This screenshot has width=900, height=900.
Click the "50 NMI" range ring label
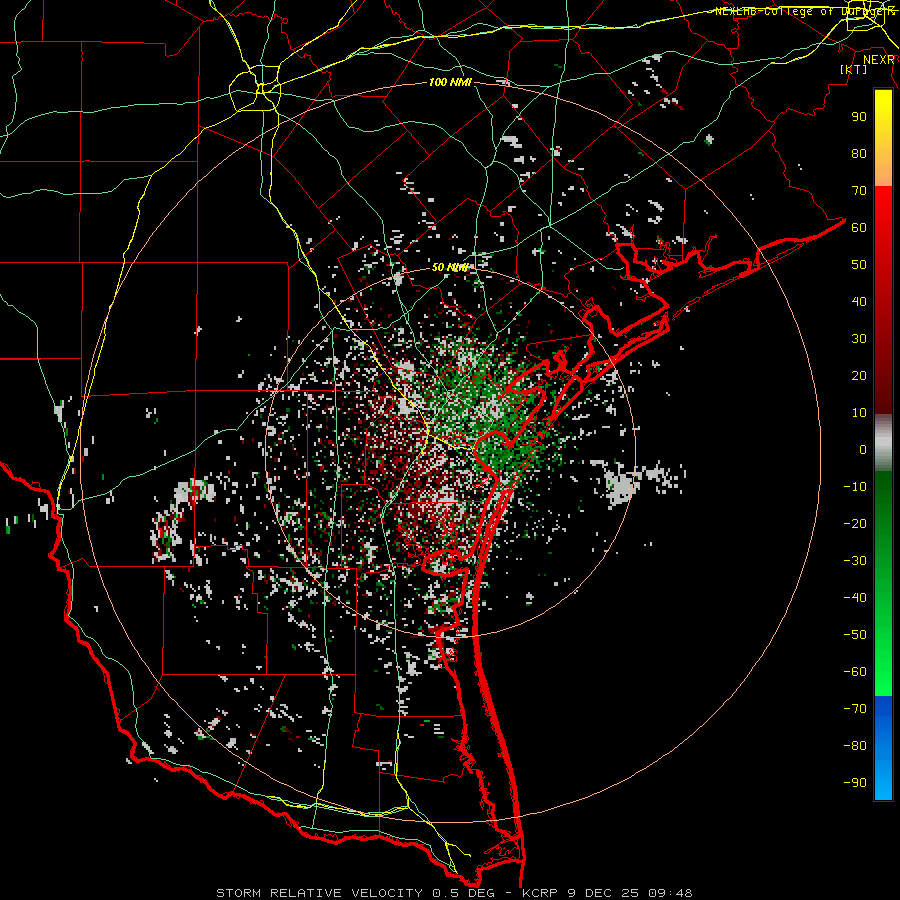coord(450,267)
